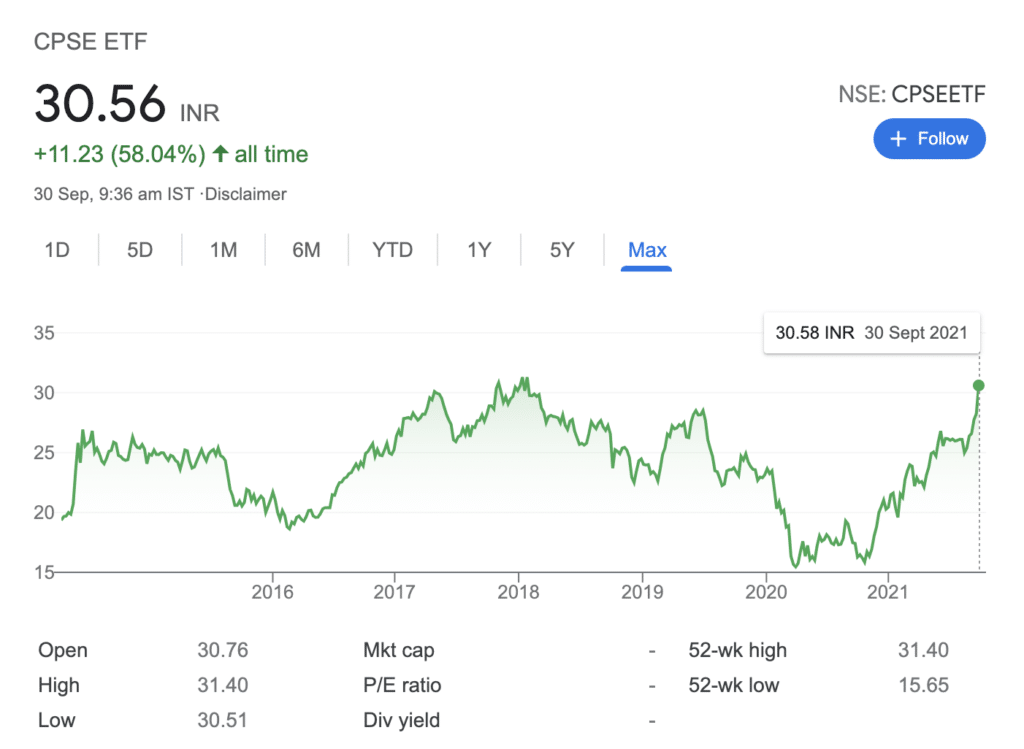
Task: Click the Open value 30.76
Action: click(x=223, y=650)
